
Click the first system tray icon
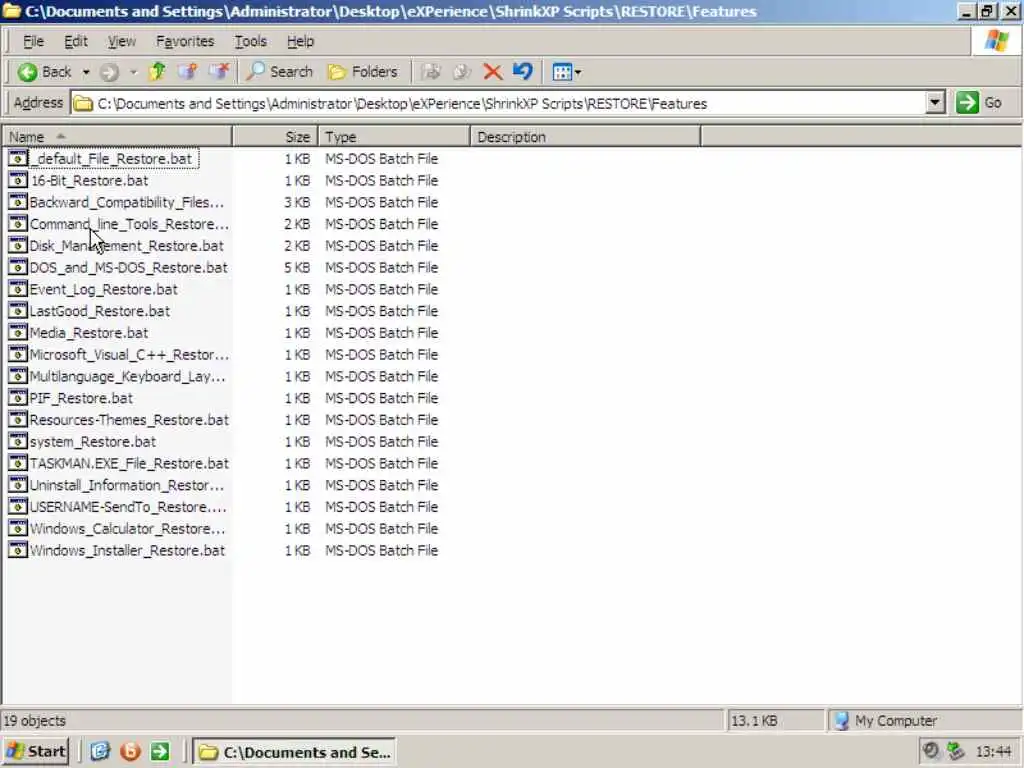coord(931,751)
